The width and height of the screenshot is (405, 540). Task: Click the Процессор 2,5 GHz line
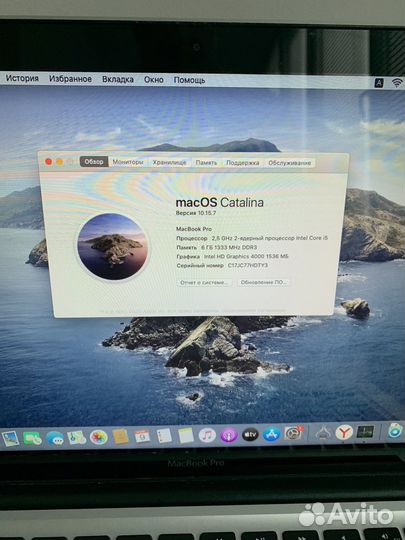tap(252, 238)
